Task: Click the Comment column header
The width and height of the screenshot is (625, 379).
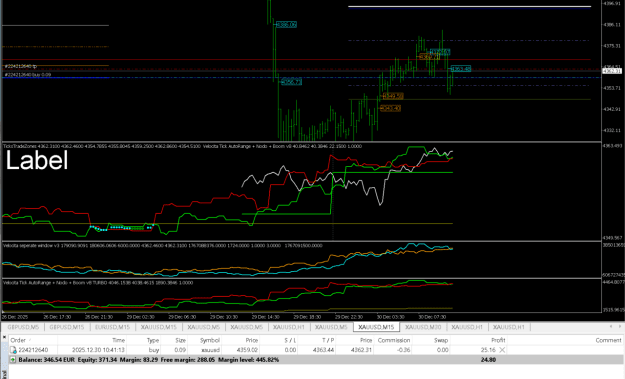Action: pyautogui.click(x=608, y=340)
